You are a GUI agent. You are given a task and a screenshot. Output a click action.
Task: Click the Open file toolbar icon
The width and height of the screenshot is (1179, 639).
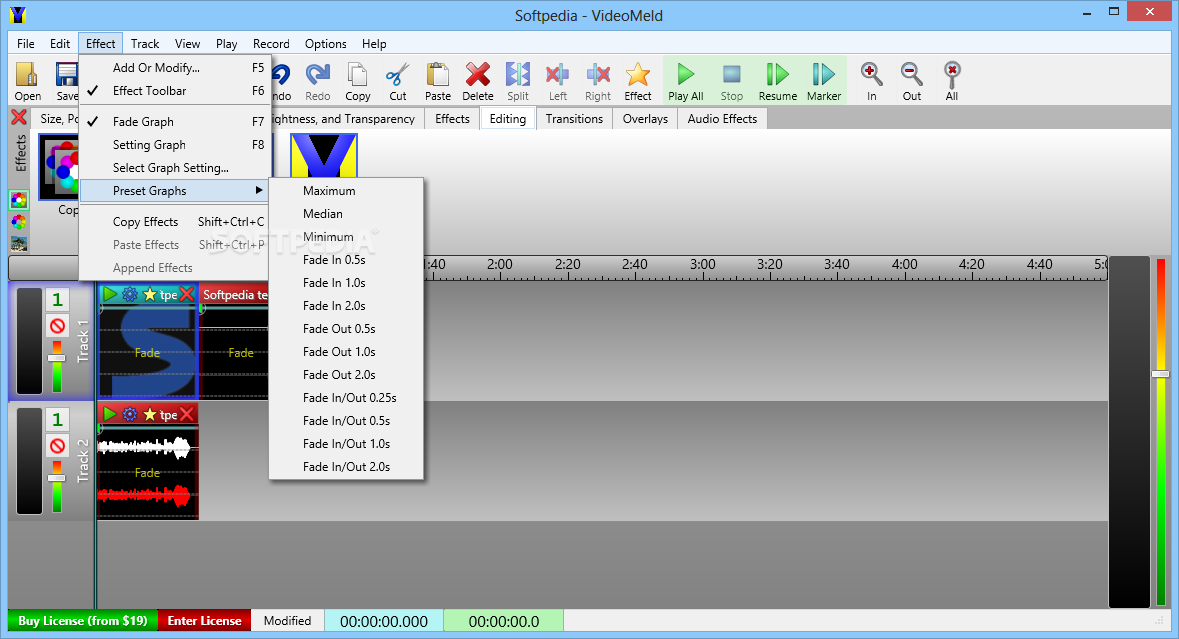point(27,81)
